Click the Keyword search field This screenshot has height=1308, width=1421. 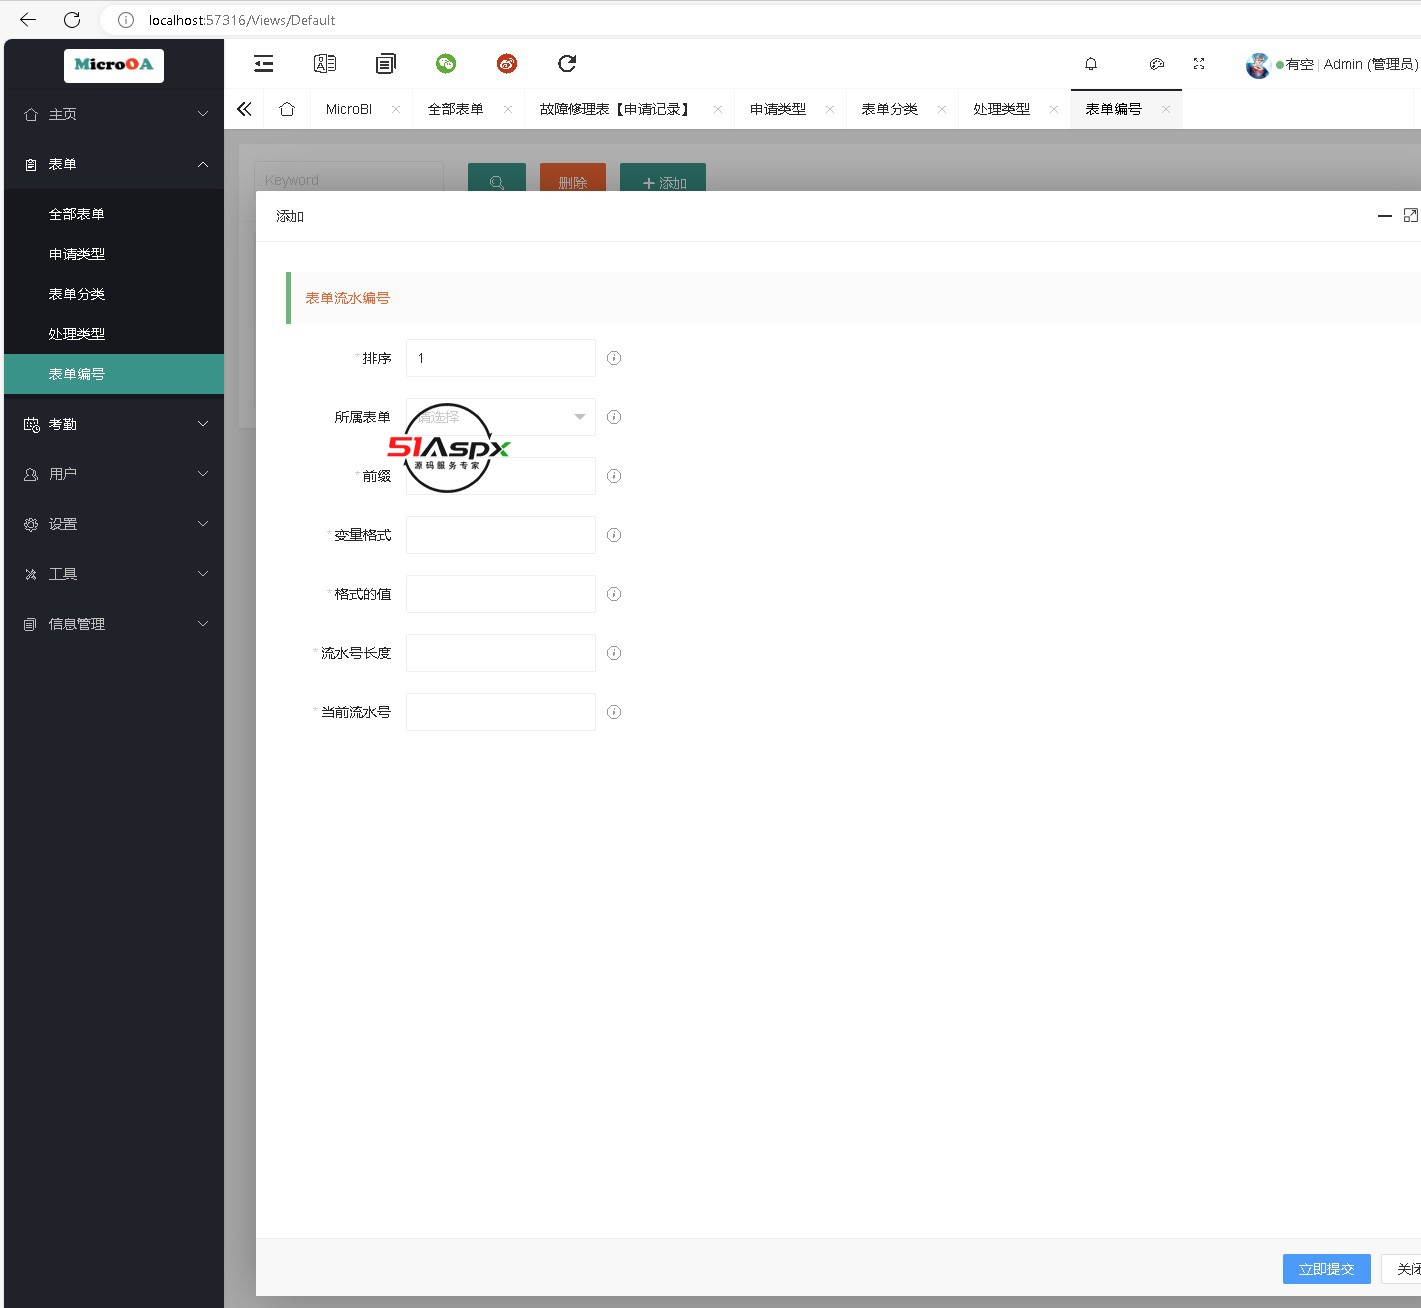point(349,177)
